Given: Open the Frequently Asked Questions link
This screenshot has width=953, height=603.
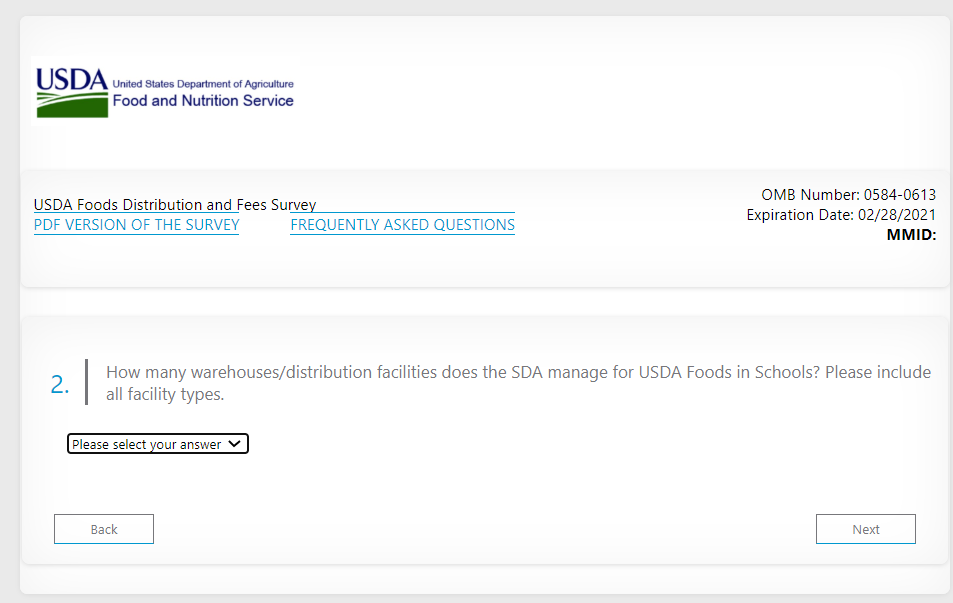Looking at the screenshot, I should tap(402, 225).
